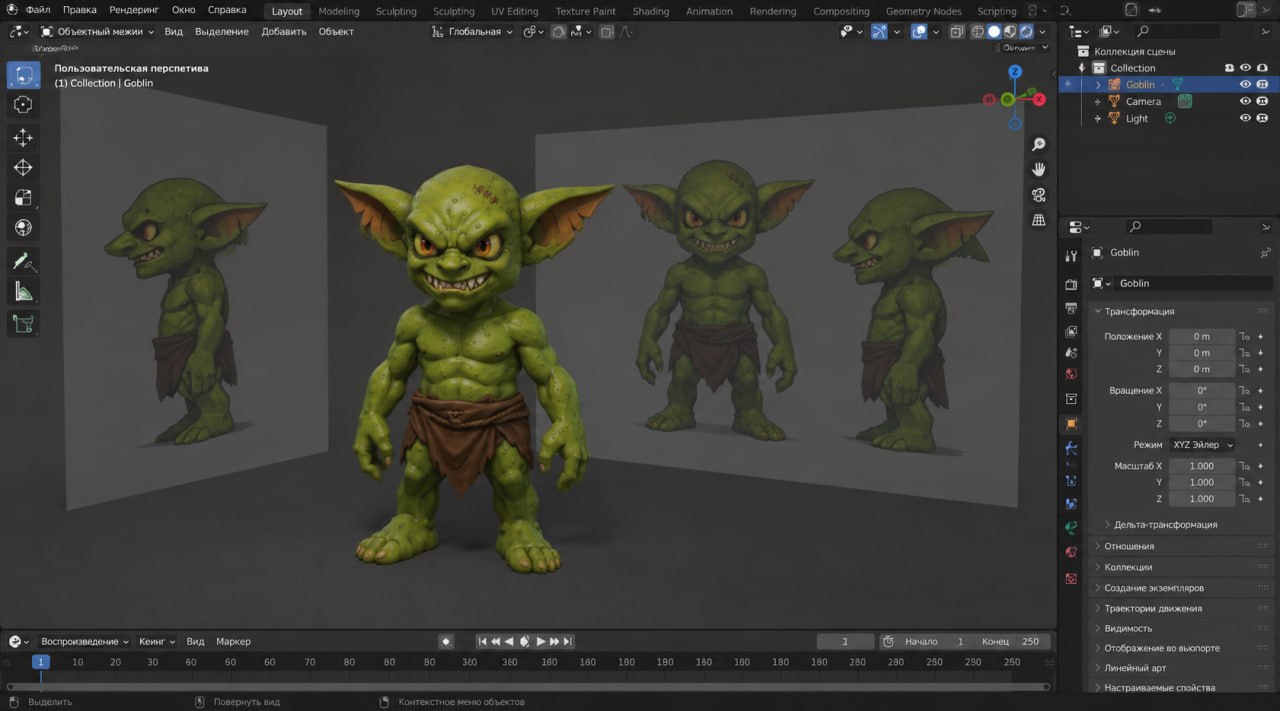Screen dimensions: 1280x711
Task: Open the World properties tab
Action: [1071, 374]
